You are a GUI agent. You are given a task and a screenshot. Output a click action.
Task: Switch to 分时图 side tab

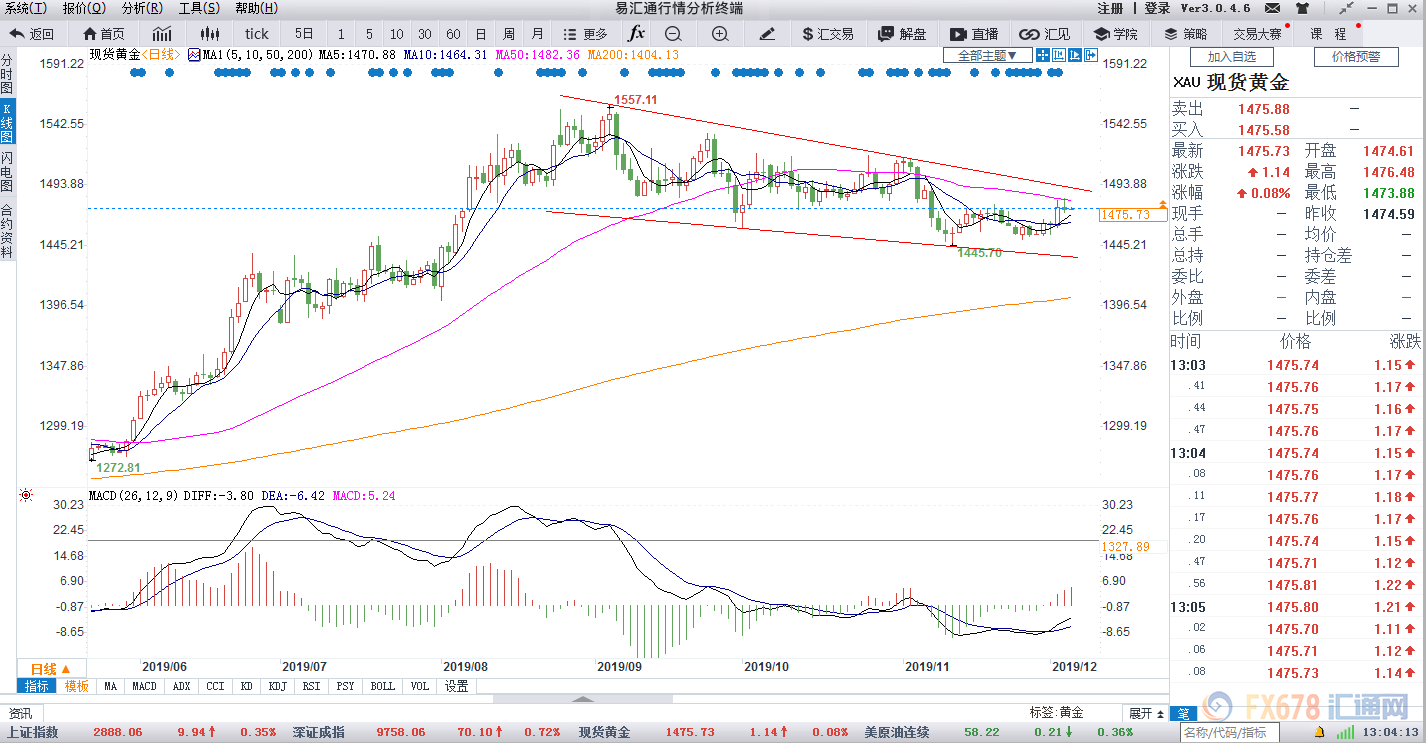pyautogui.click(x=7, y=75)
